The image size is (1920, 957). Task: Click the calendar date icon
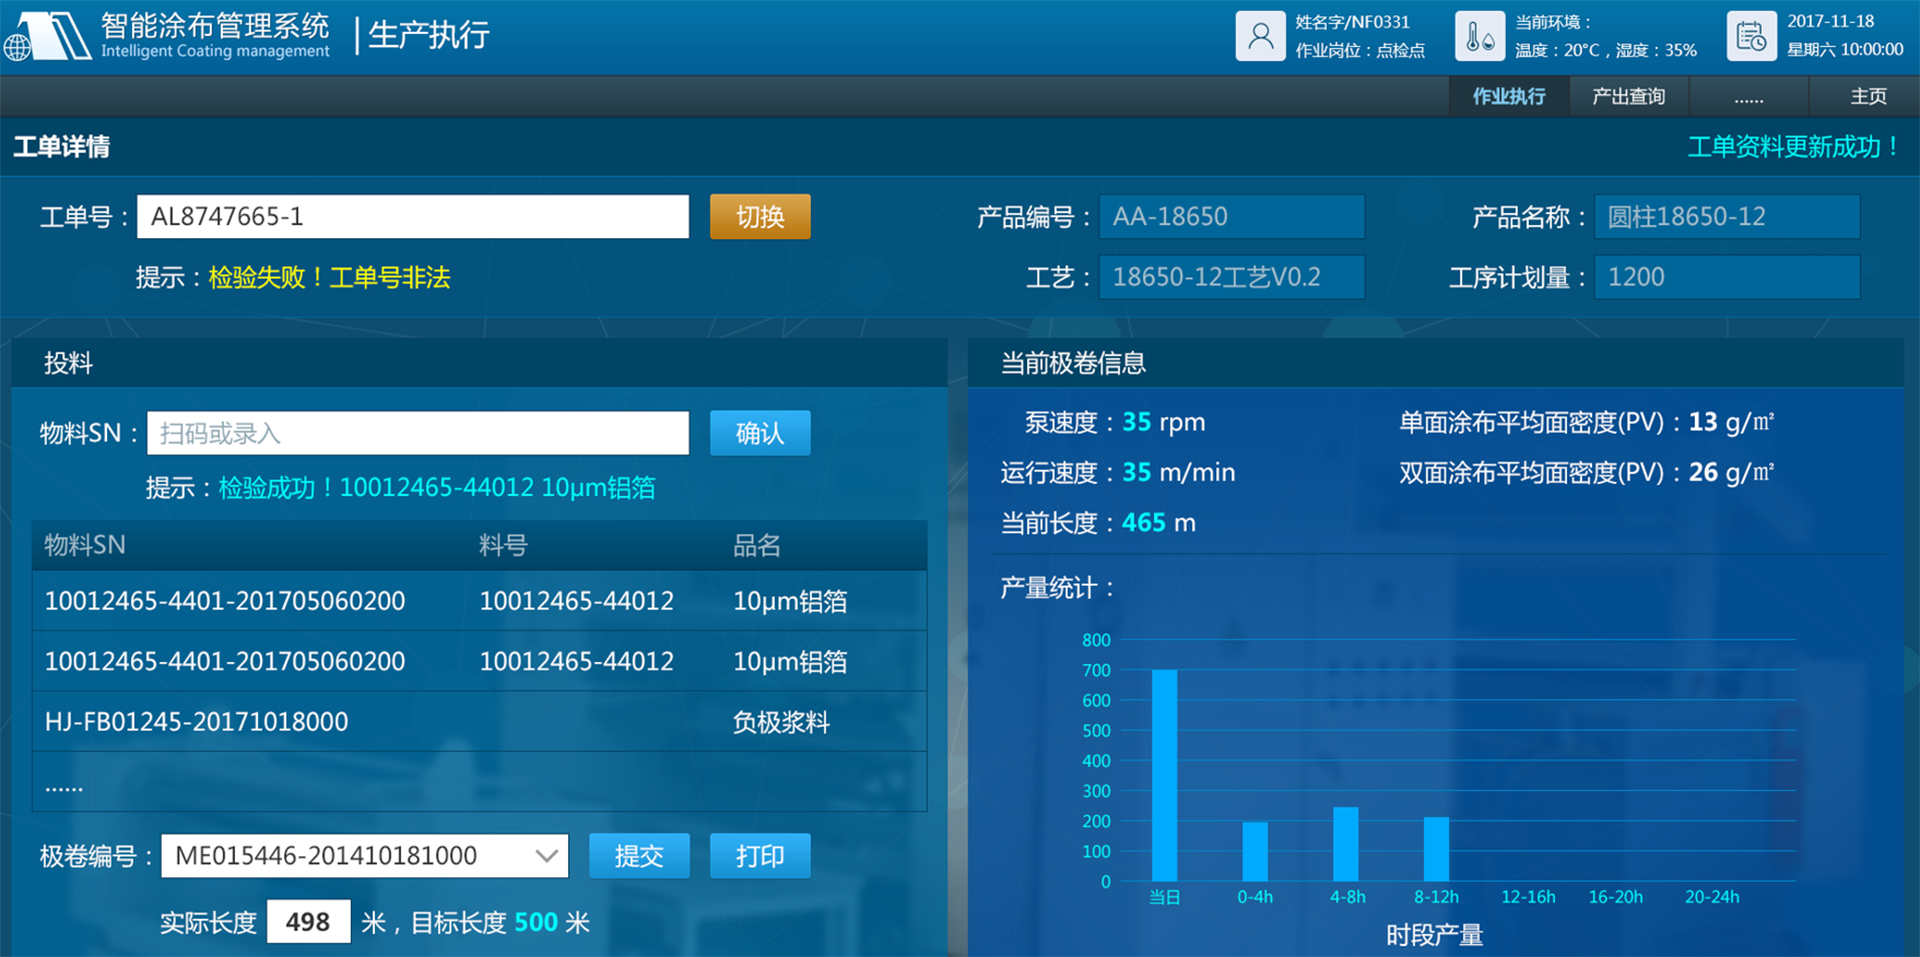pyautogui.click(x=1751, y=37)
